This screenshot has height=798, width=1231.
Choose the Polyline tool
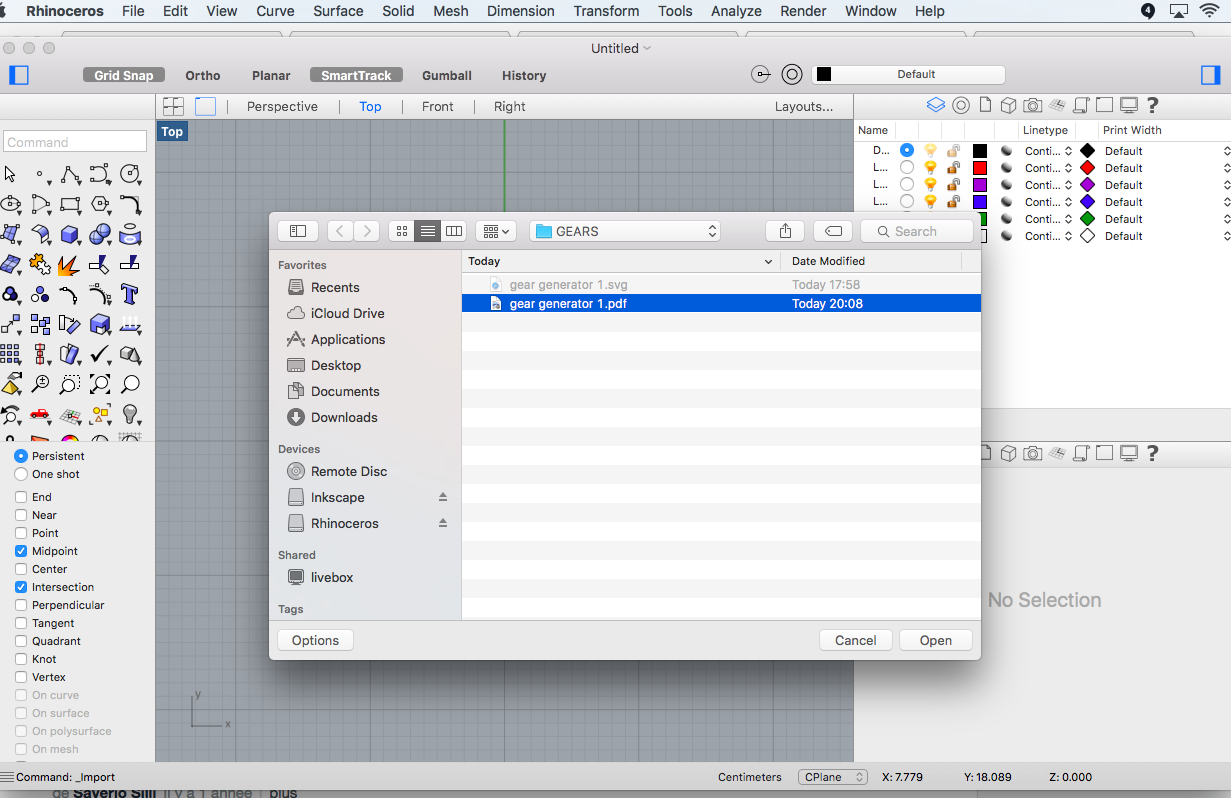(70, 175)
